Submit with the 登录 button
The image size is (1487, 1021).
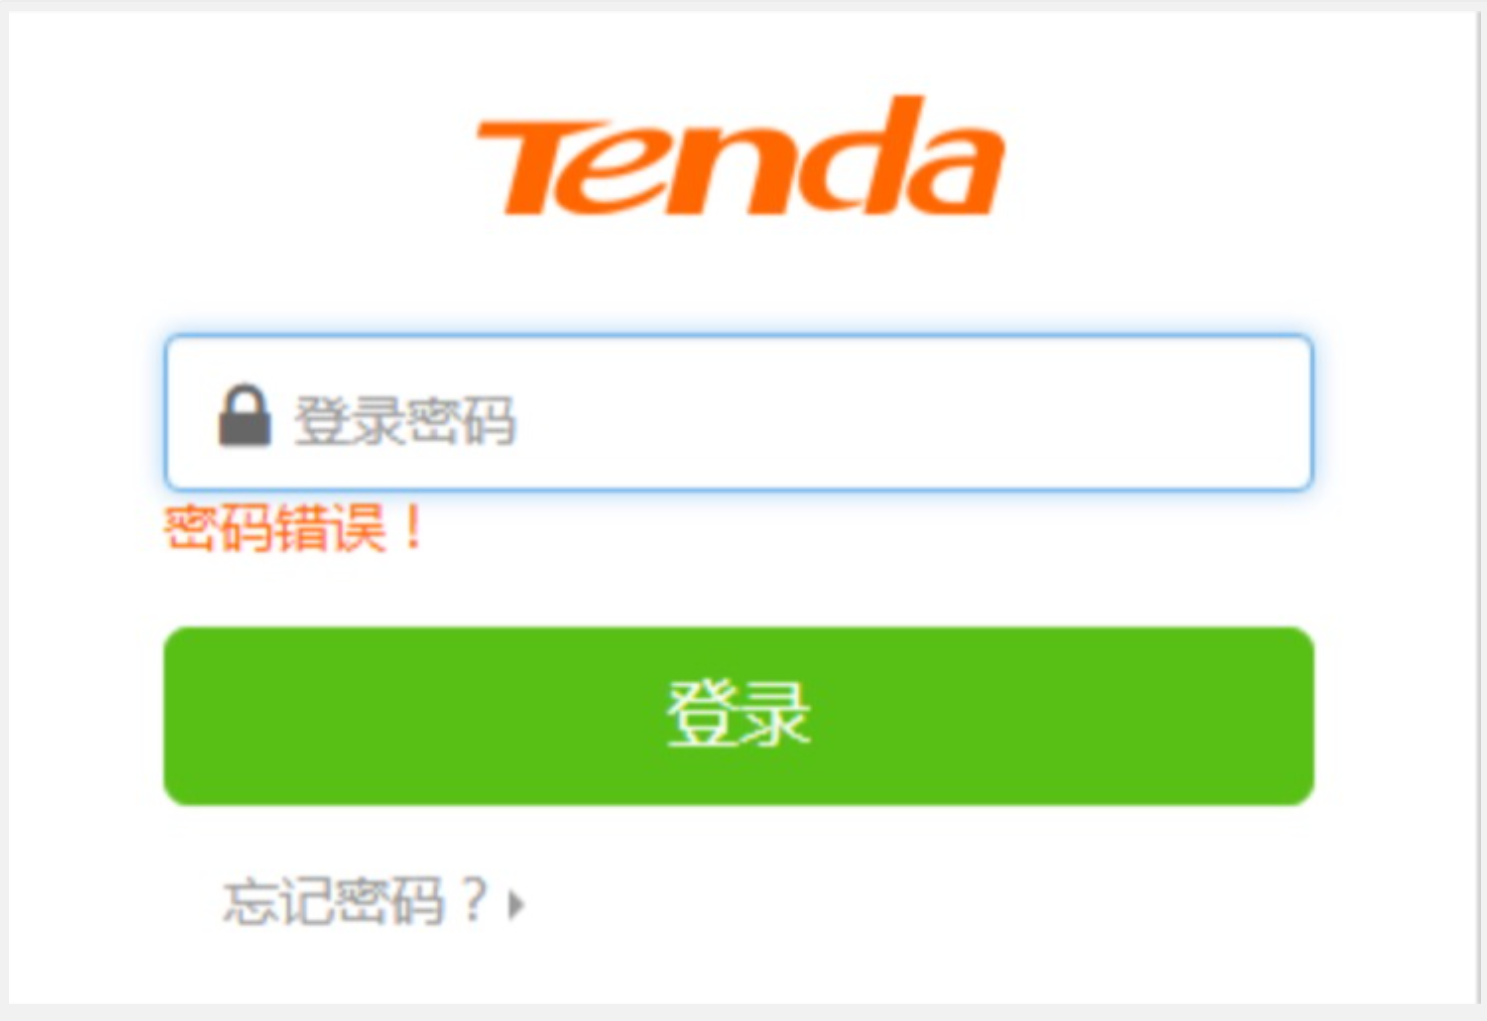(x=739, y=716)
